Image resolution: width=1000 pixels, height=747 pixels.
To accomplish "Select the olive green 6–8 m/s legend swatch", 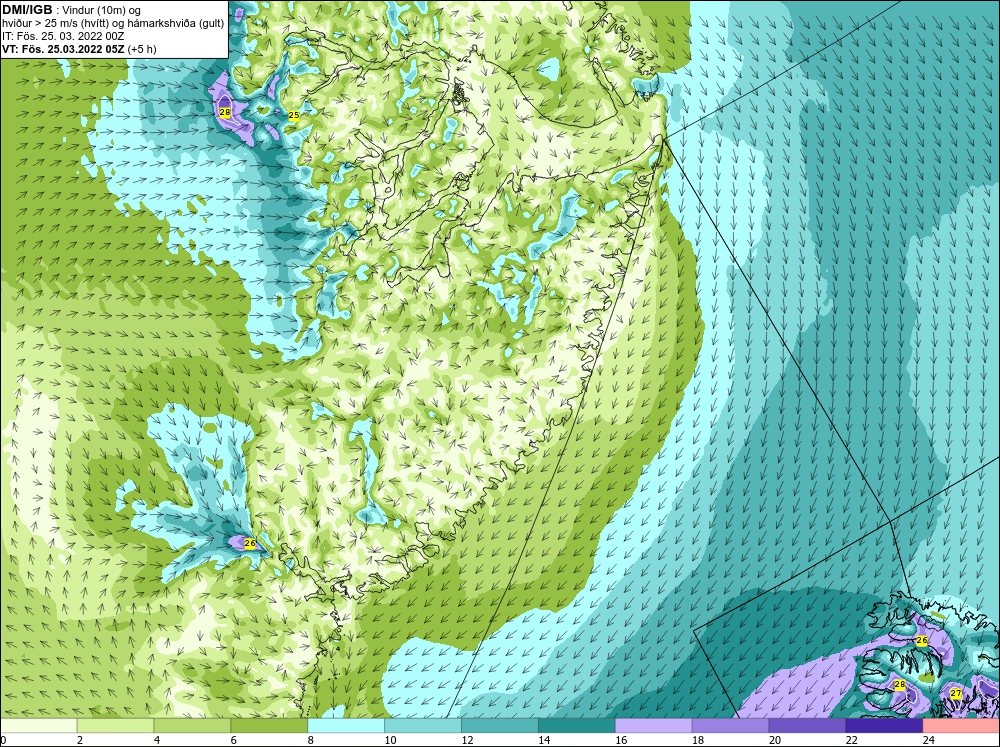I will pyautogui.click(x=269, y=726).
